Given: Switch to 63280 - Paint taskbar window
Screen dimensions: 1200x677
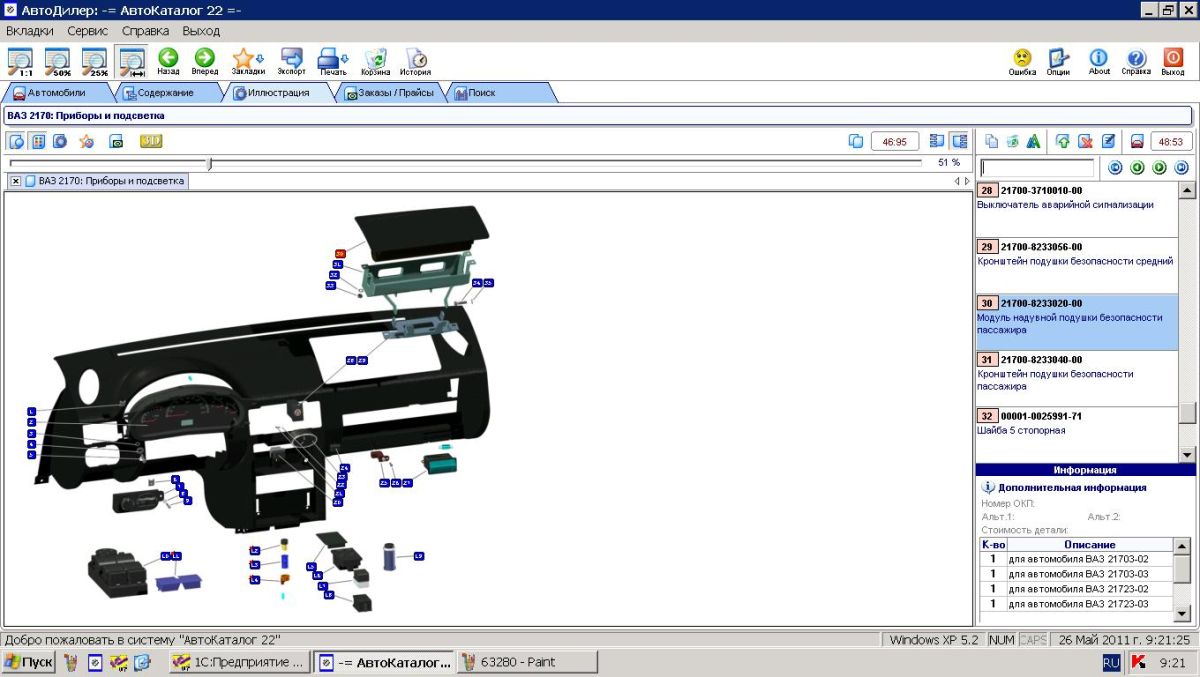Looking at the screenshot, I should coord(527,662).
